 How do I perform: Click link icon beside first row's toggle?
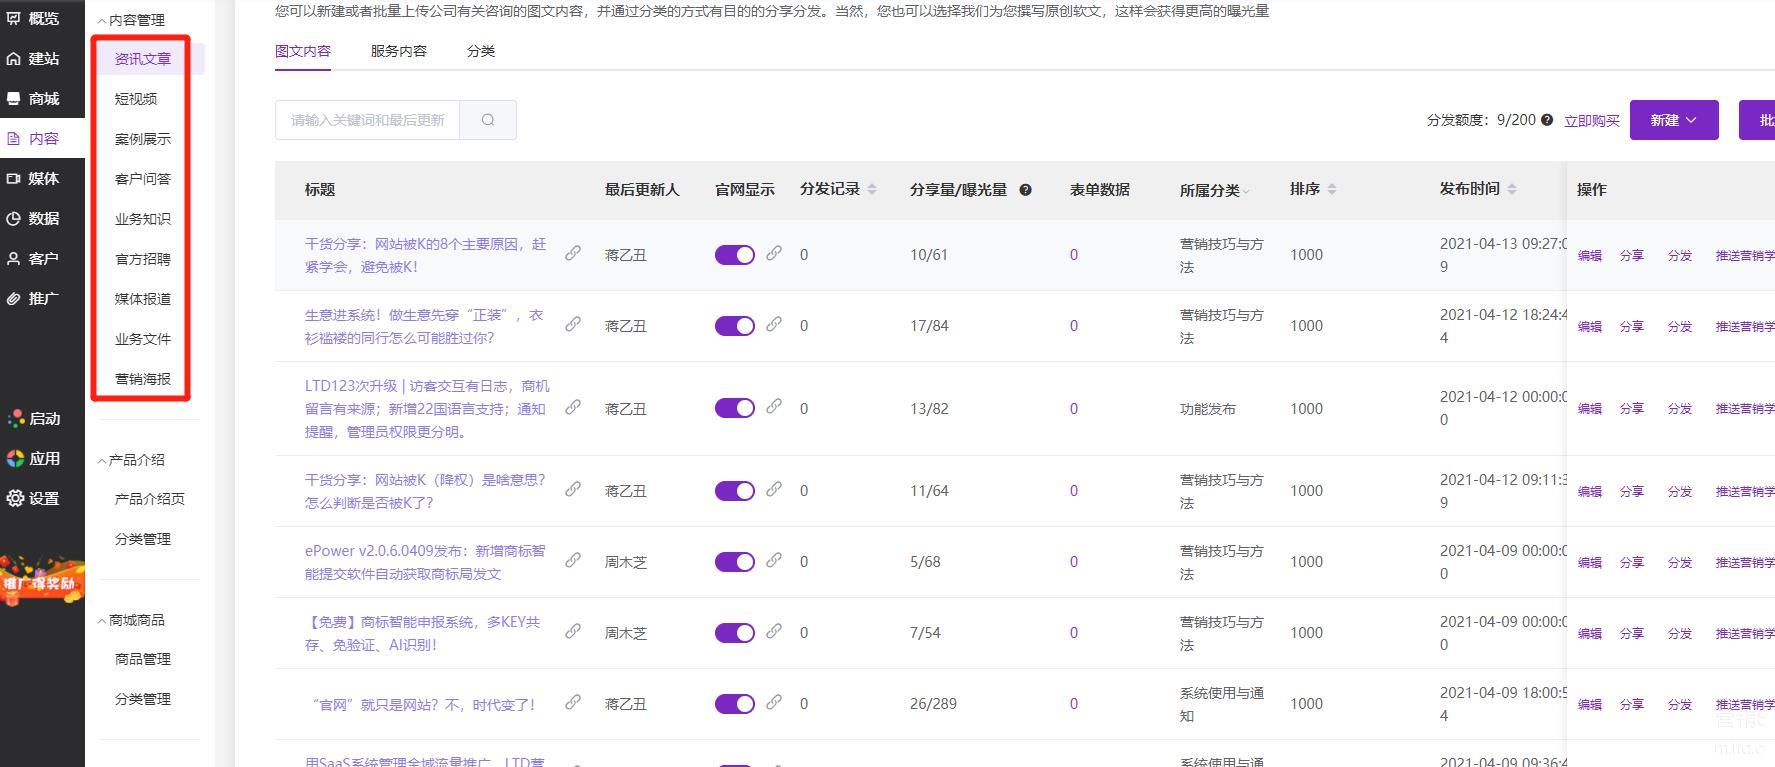pyautogui.click(x=774, y=254)
